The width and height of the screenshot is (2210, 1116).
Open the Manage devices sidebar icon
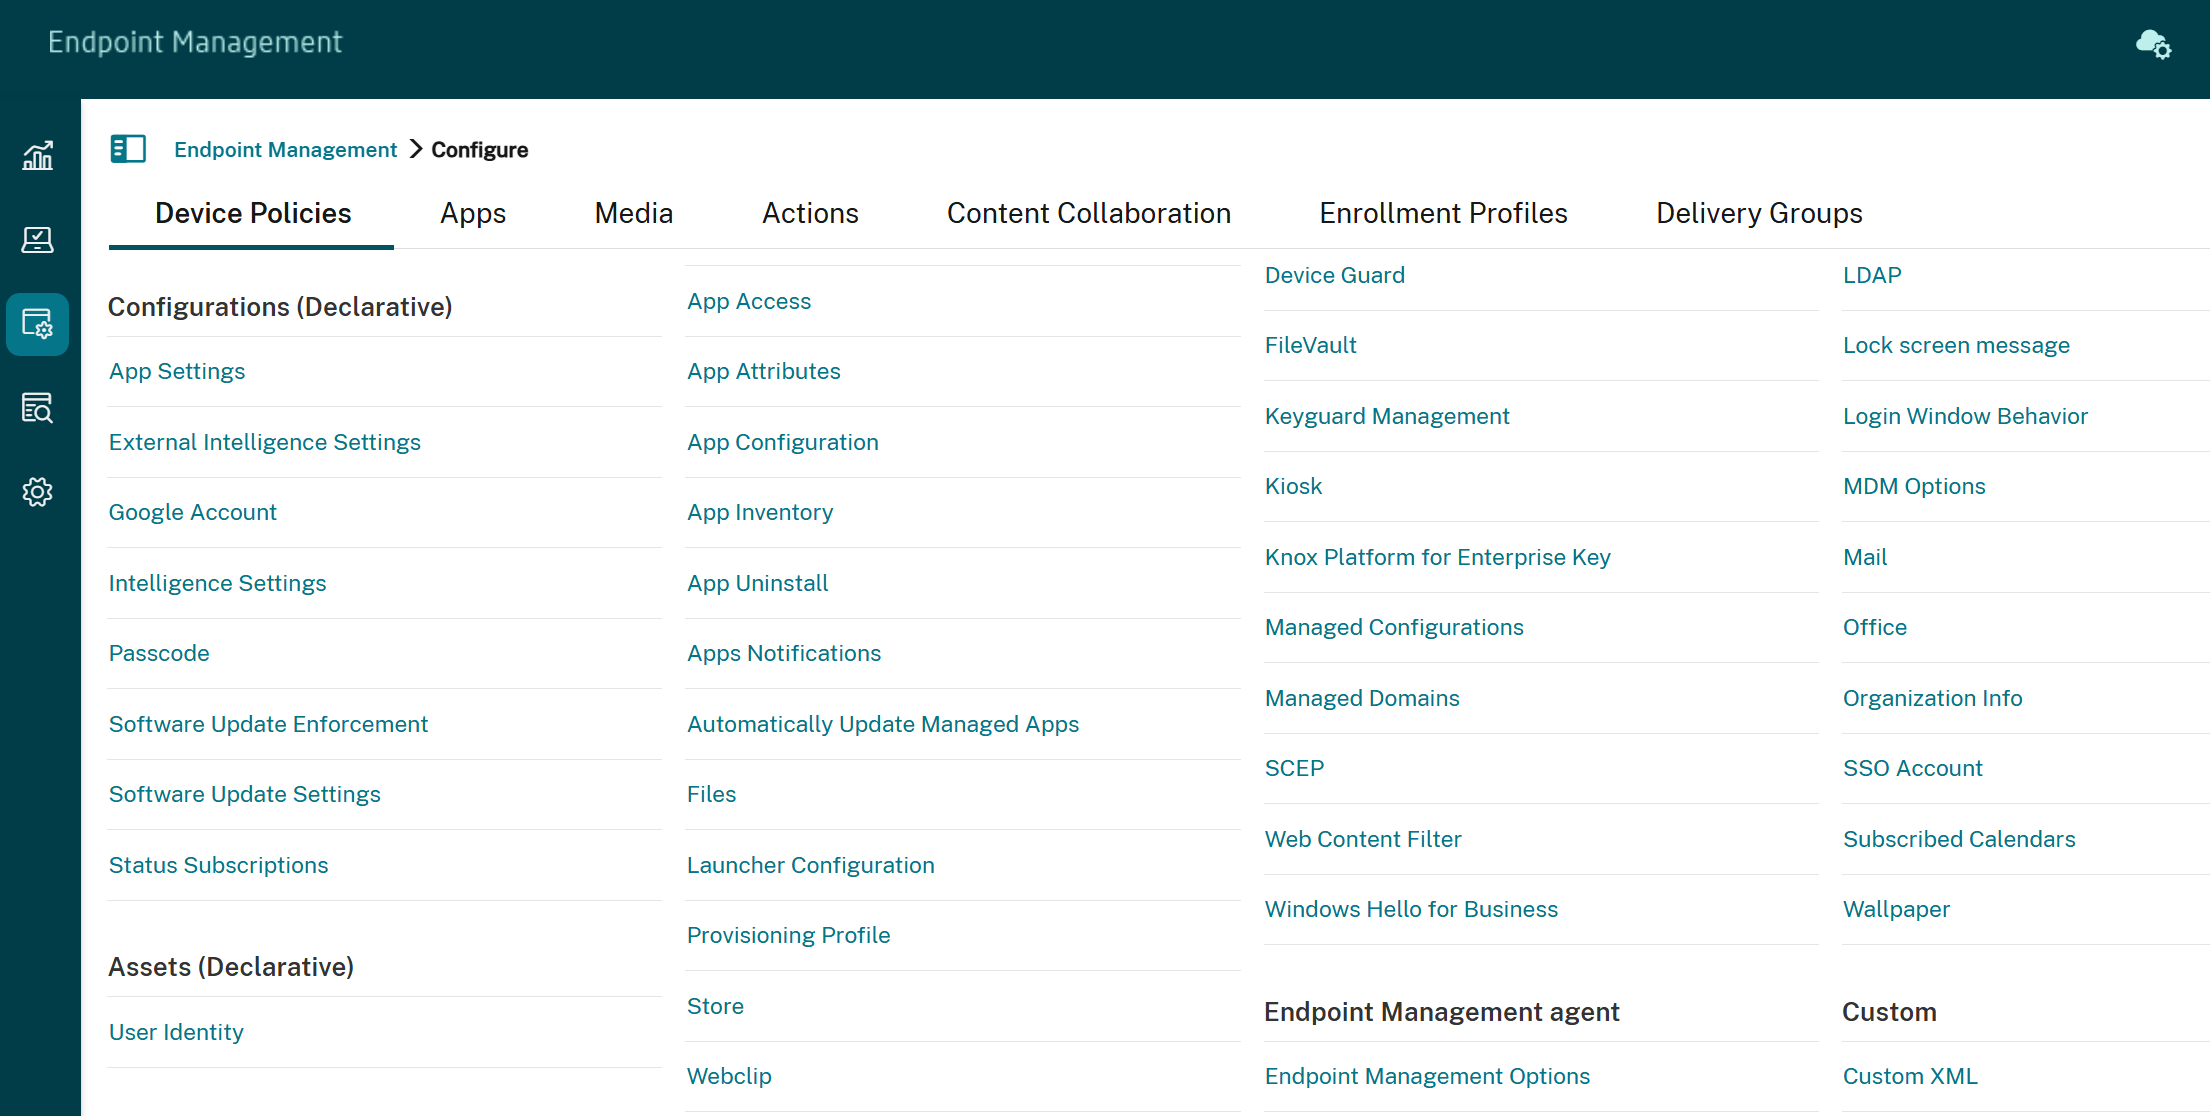(x=38, y=240)
